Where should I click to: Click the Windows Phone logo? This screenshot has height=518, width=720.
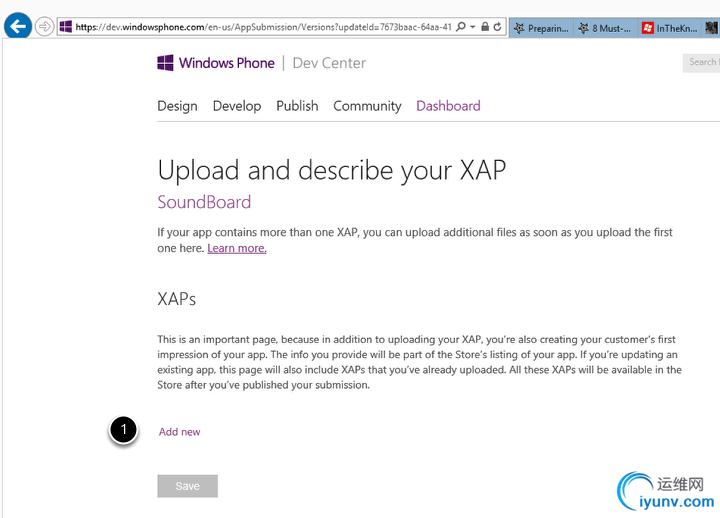(x=216, y=63)
